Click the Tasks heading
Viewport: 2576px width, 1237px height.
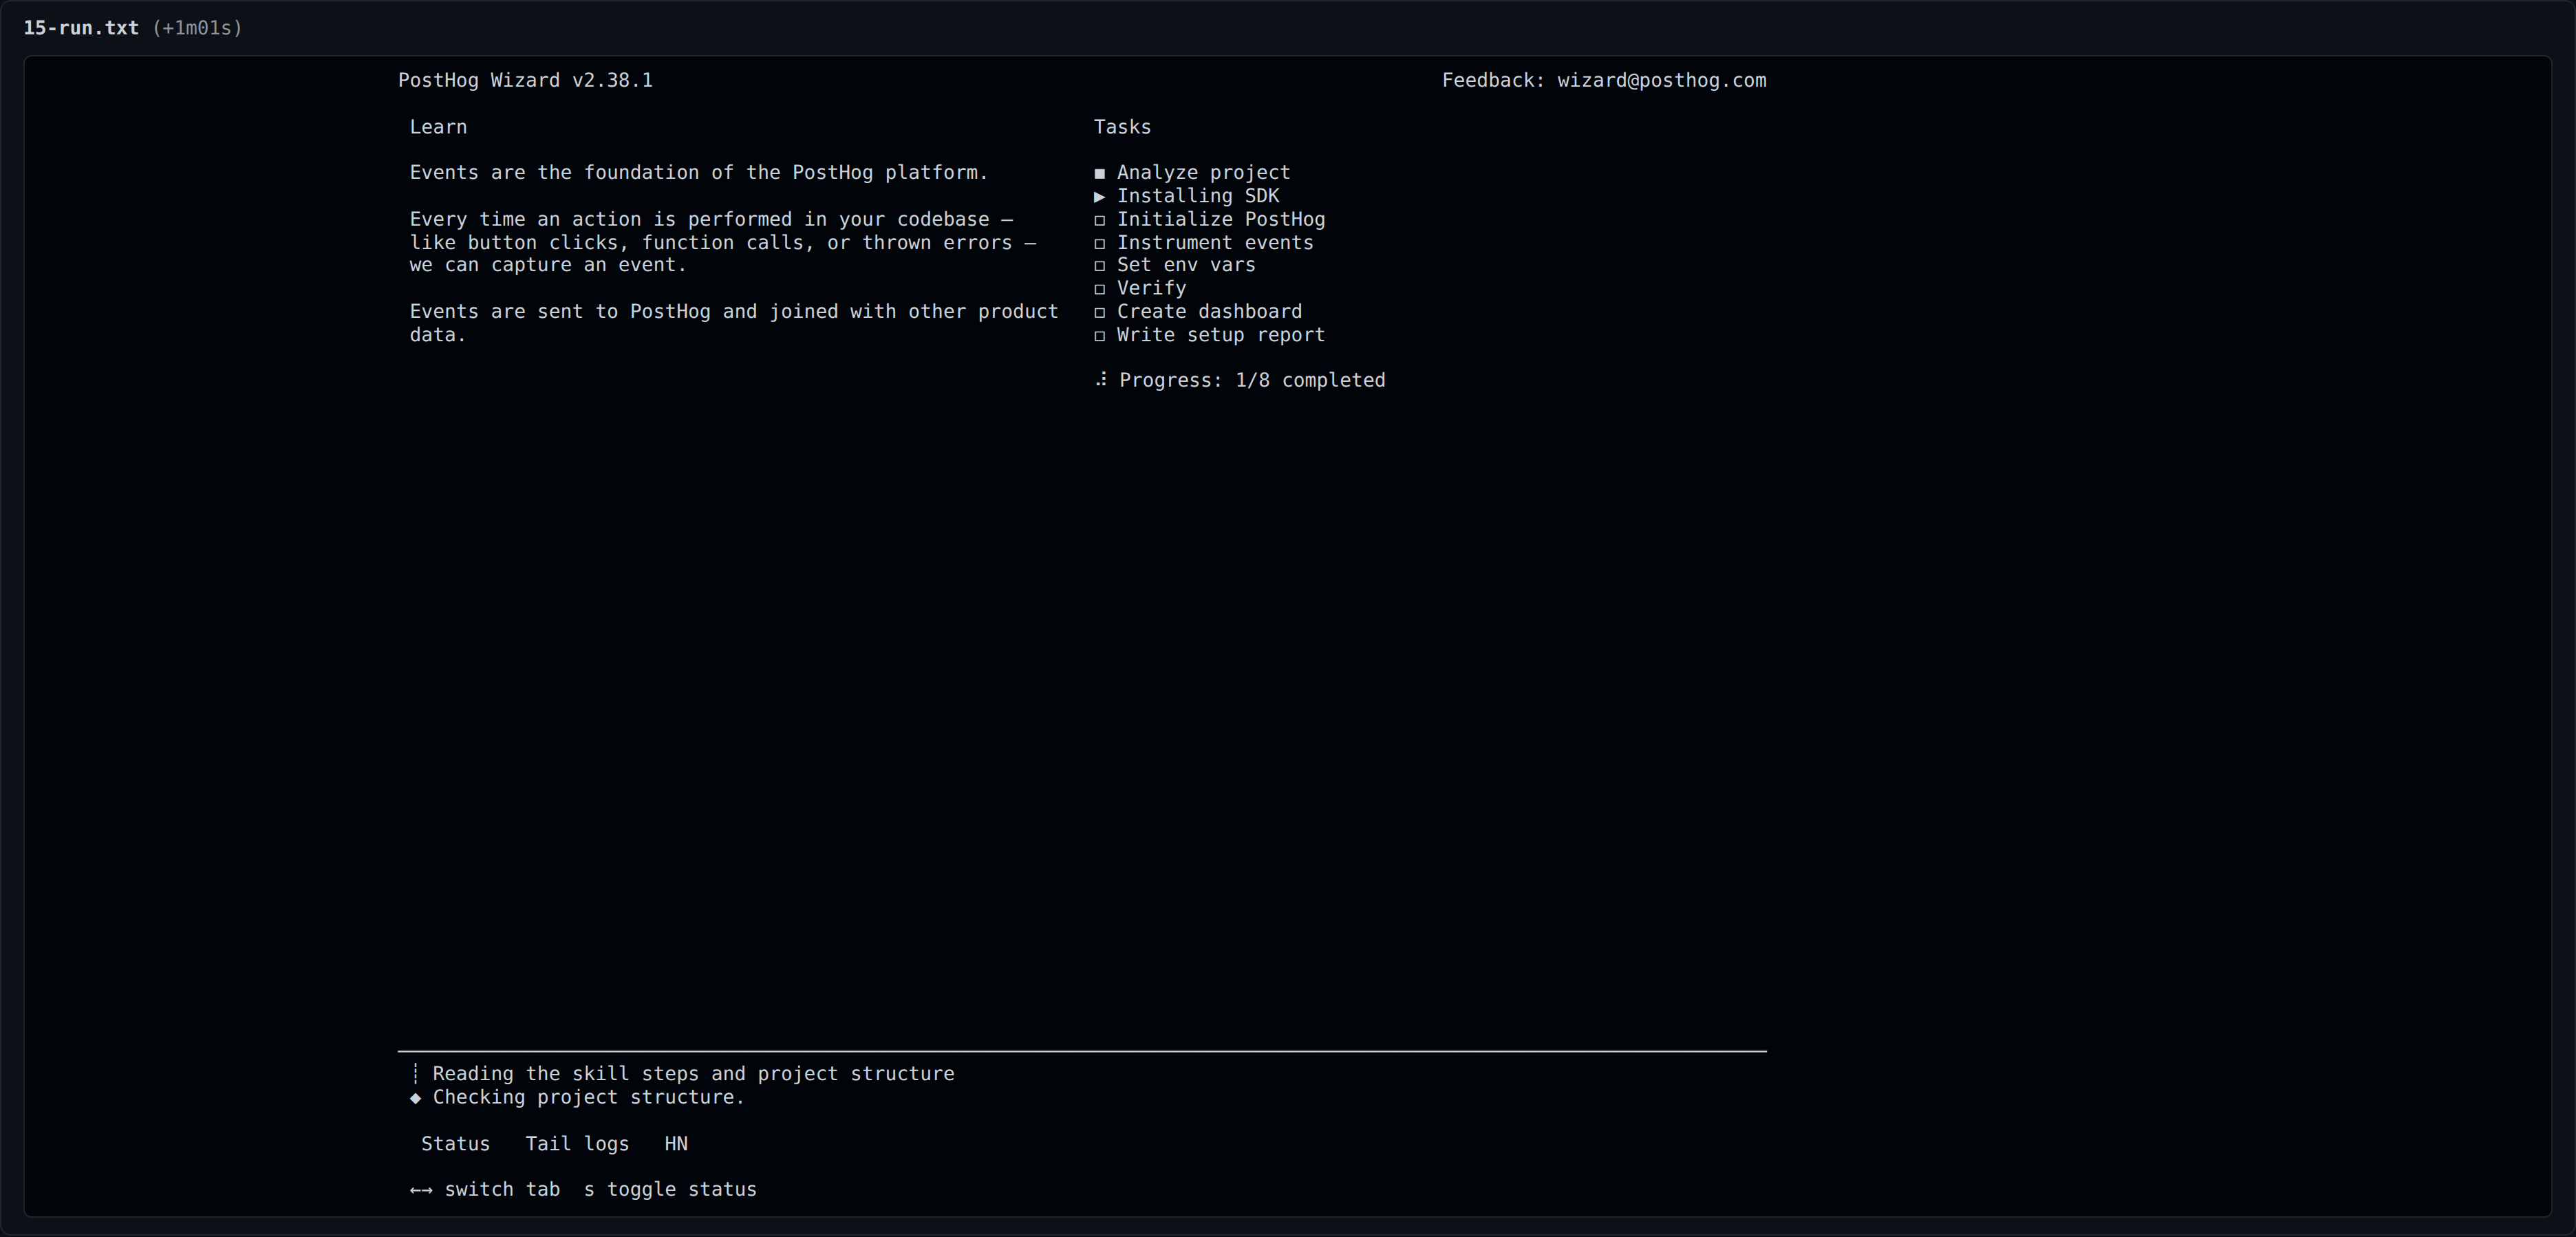(x=1122, y=126)
